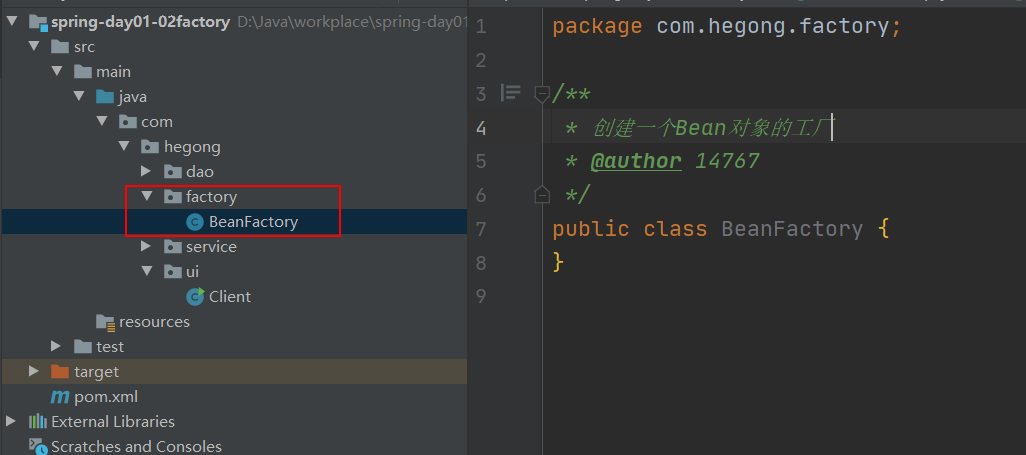Click the src folder icon

coord(60,47)
